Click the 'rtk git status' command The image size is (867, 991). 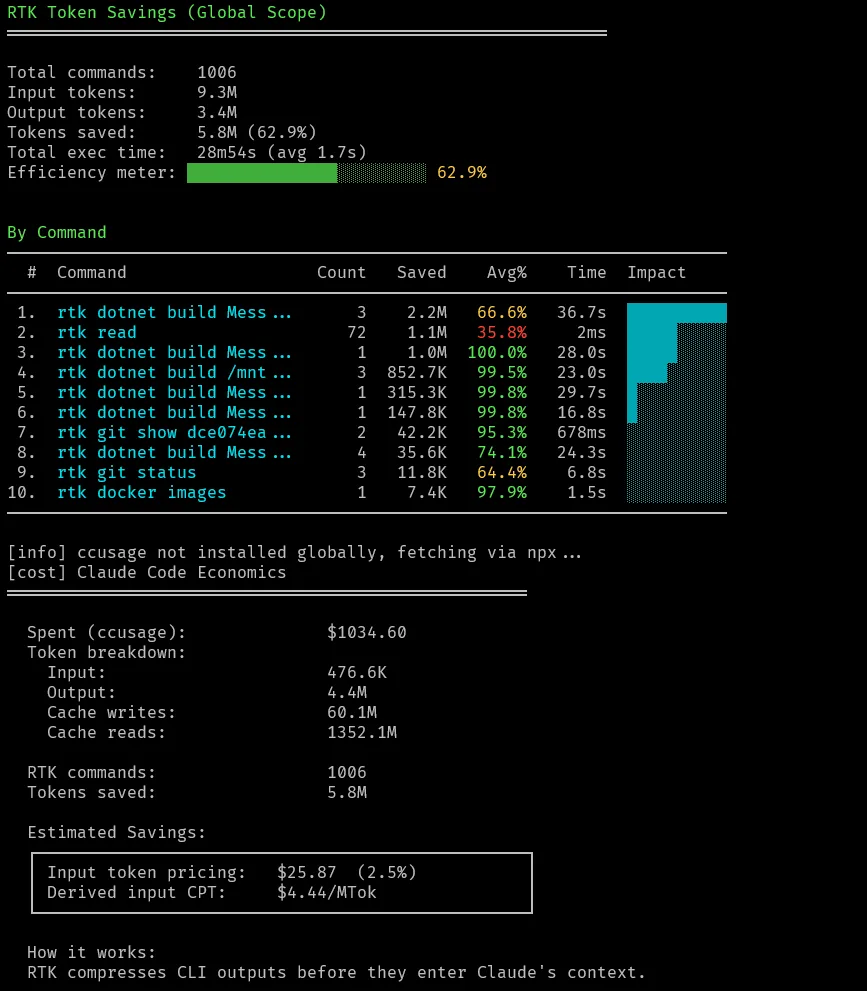pyautogui.click(x=126, y=472)
